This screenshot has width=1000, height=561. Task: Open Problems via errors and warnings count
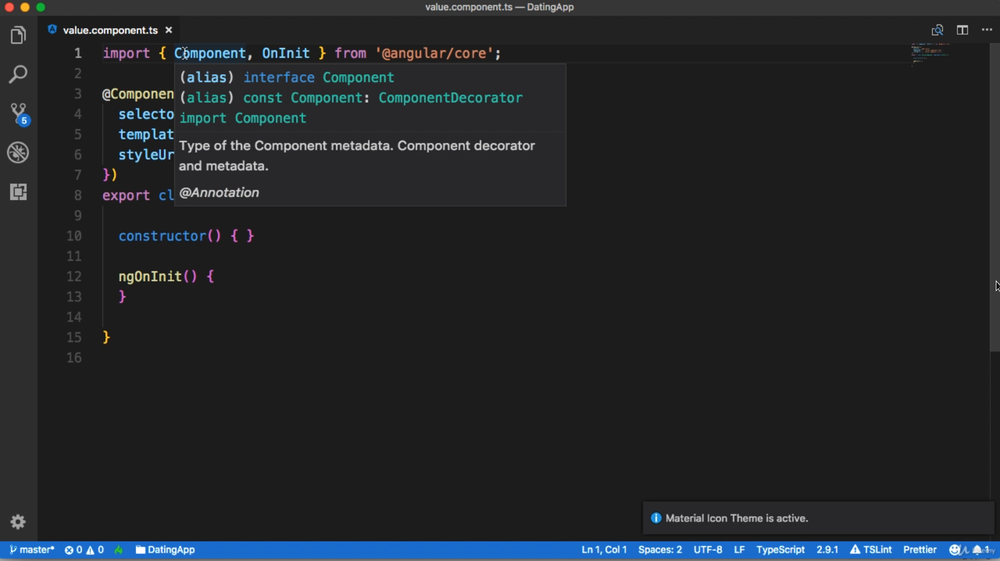(x=84, y=550)
